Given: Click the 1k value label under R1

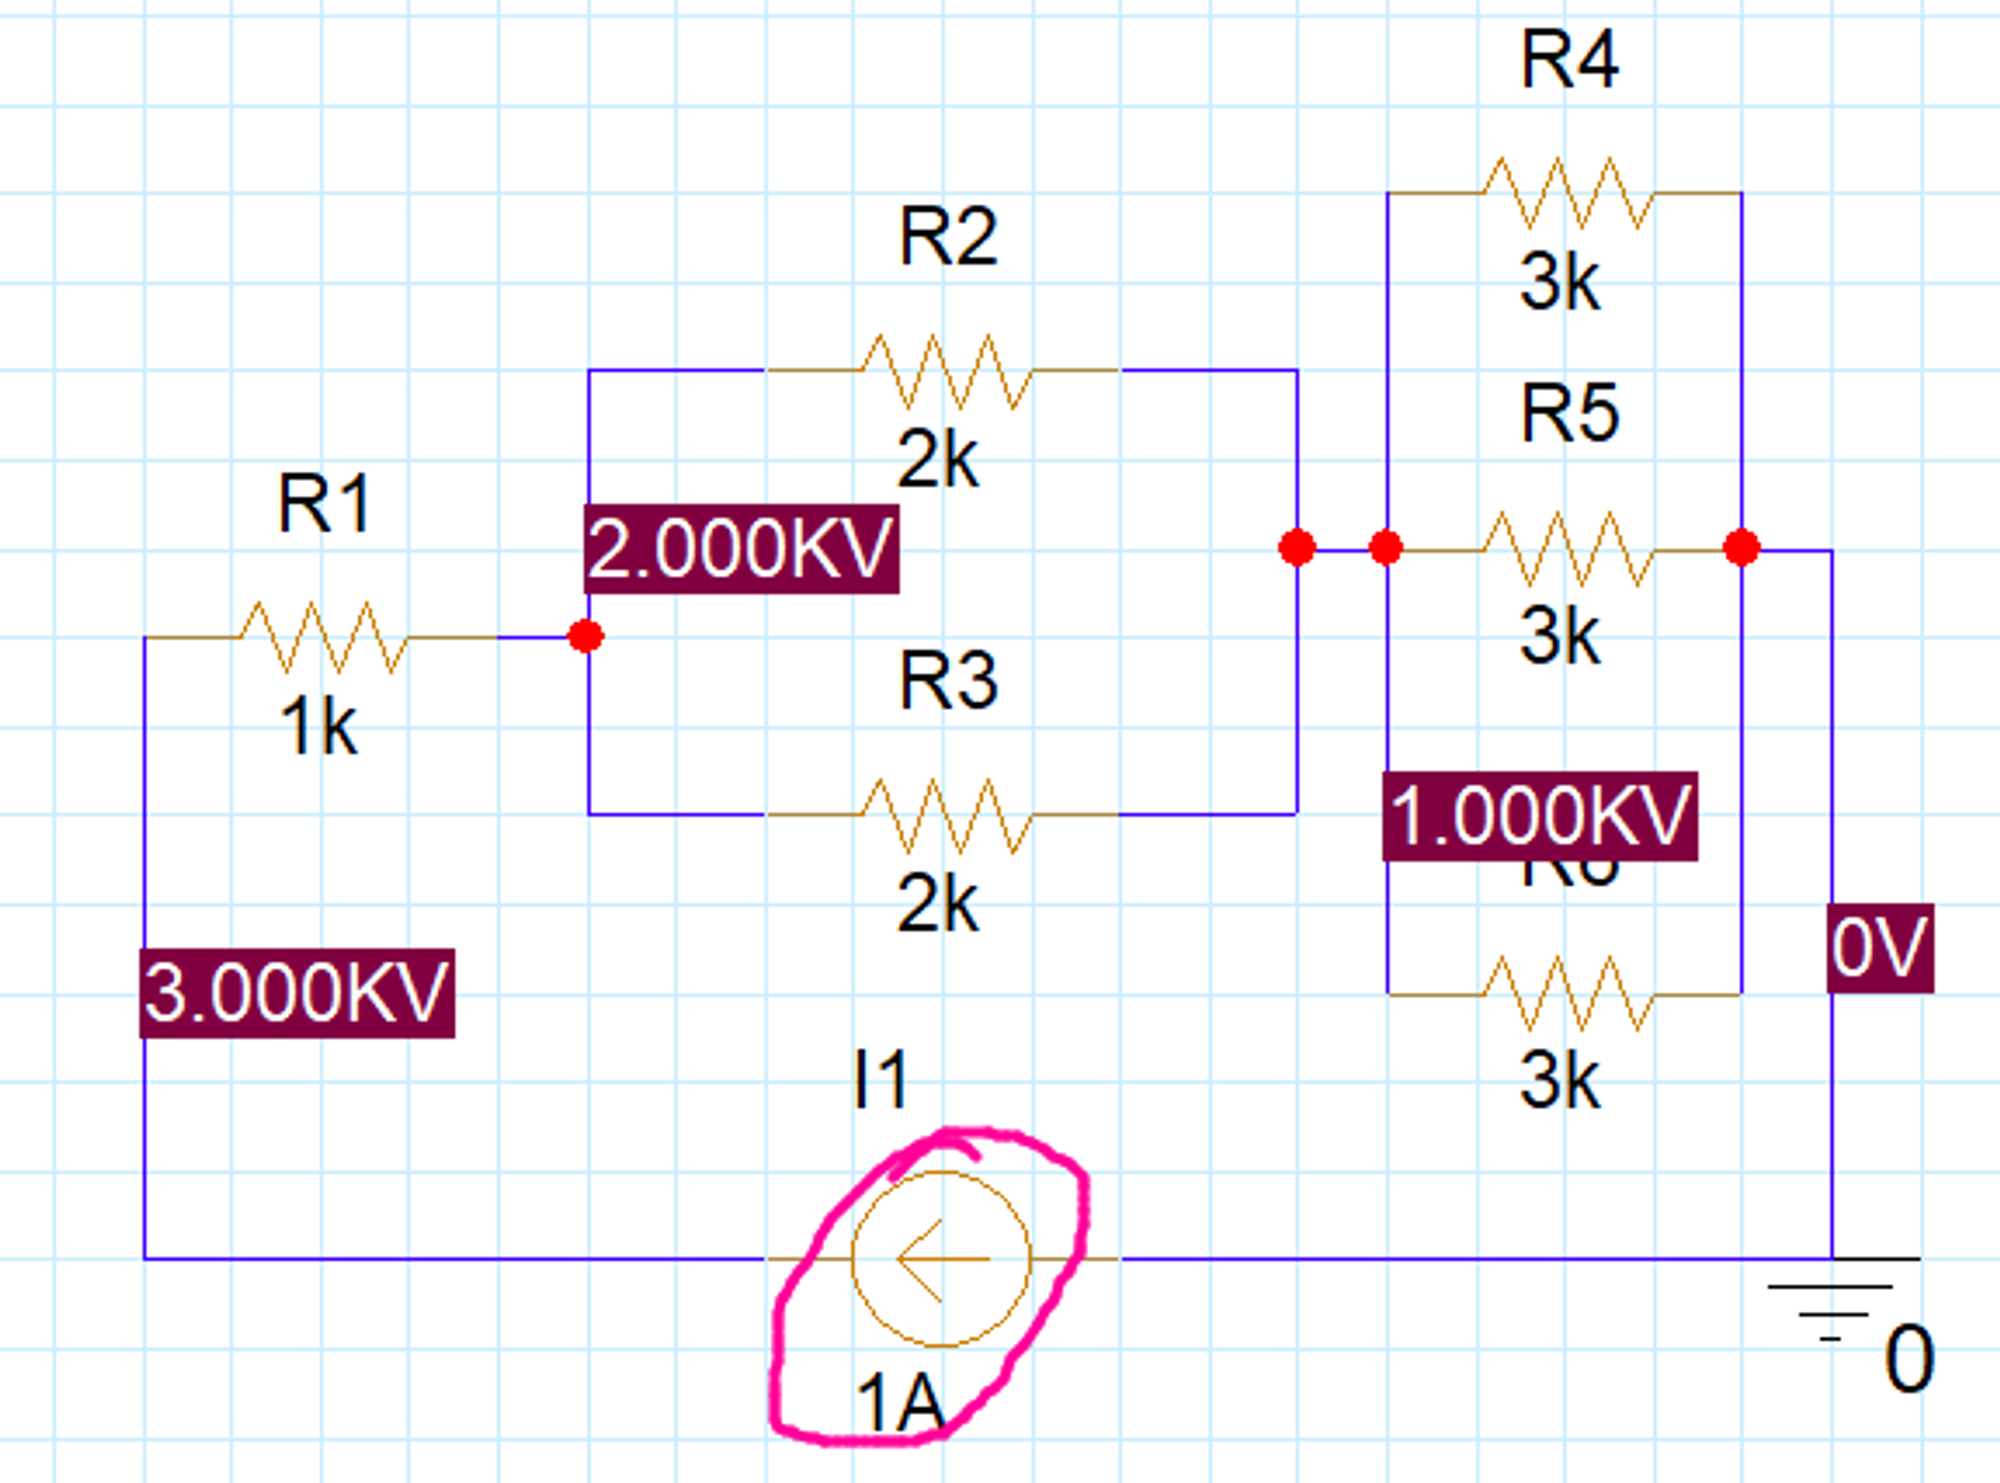Looking at the screenshot, I should (x=318, y=727).
